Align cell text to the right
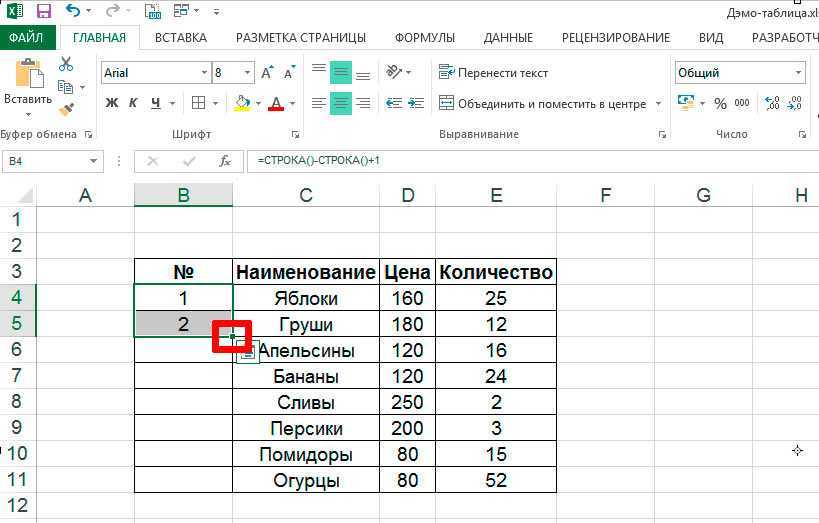Screen dimensions: 819x523 click(x=363, y=103)
